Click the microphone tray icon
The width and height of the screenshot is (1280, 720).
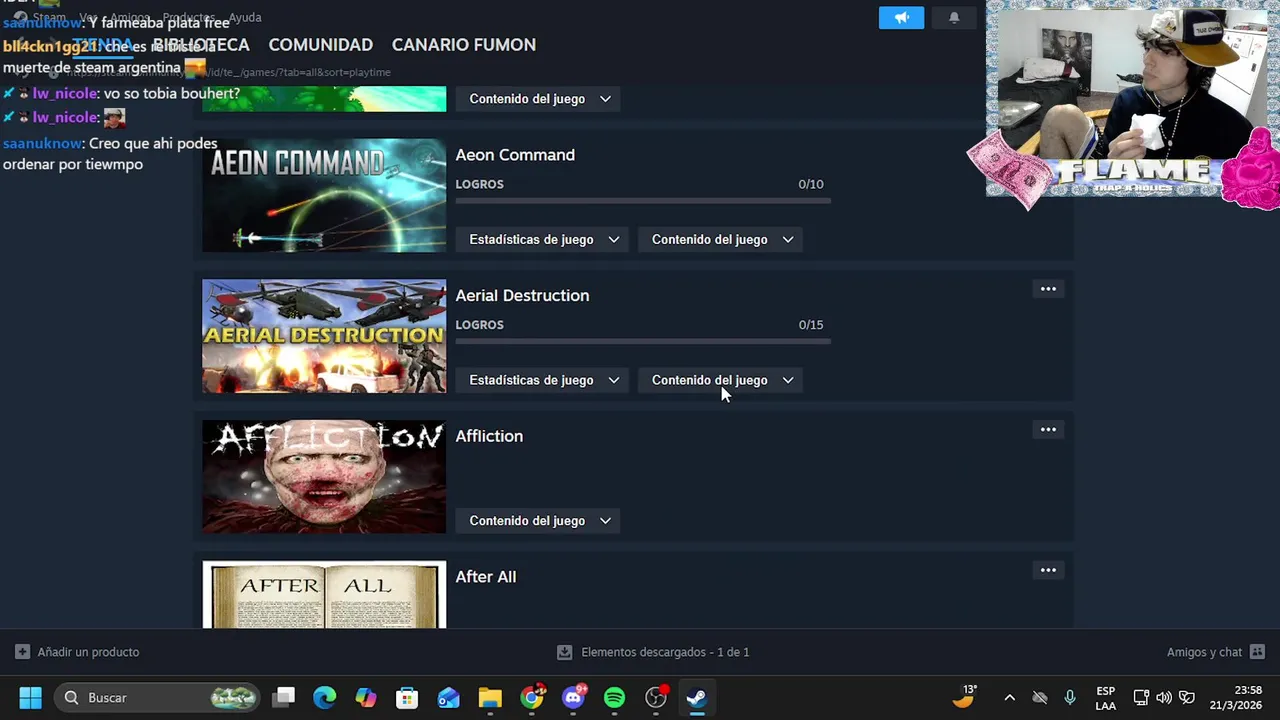click(1070, 698)
